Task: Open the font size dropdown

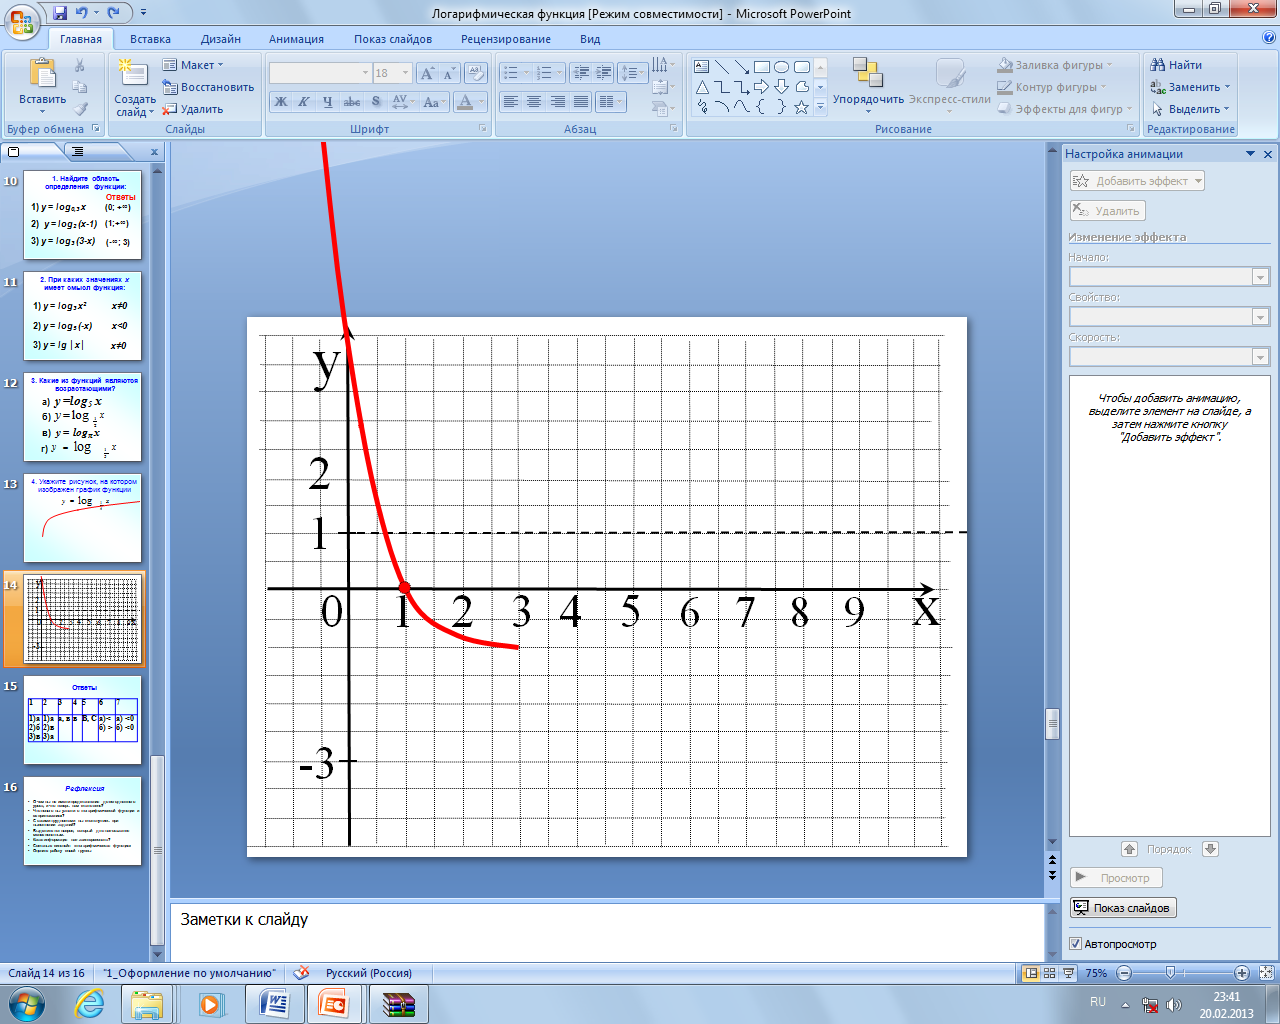Action: click(405, 73)
